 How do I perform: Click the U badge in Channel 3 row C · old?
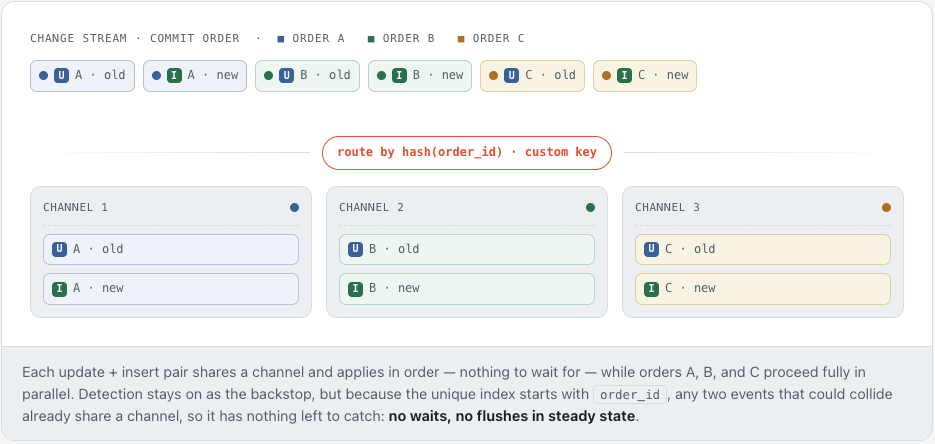(x=651, y=249)
